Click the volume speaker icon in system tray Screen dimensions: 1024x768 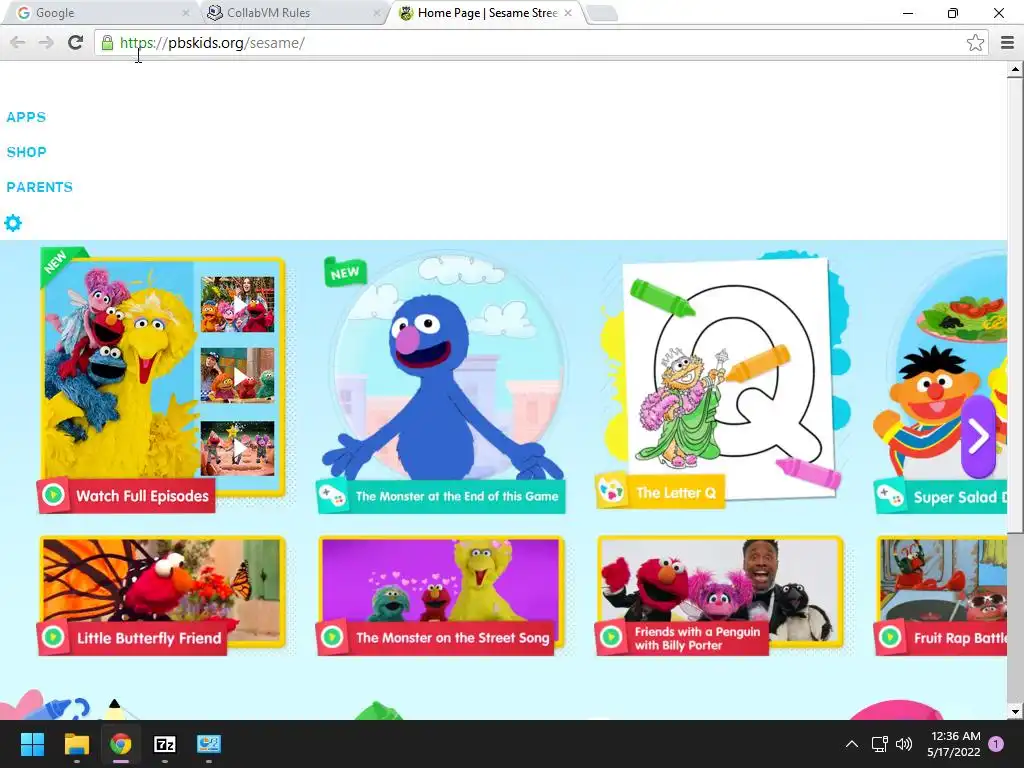click(904, 744)
